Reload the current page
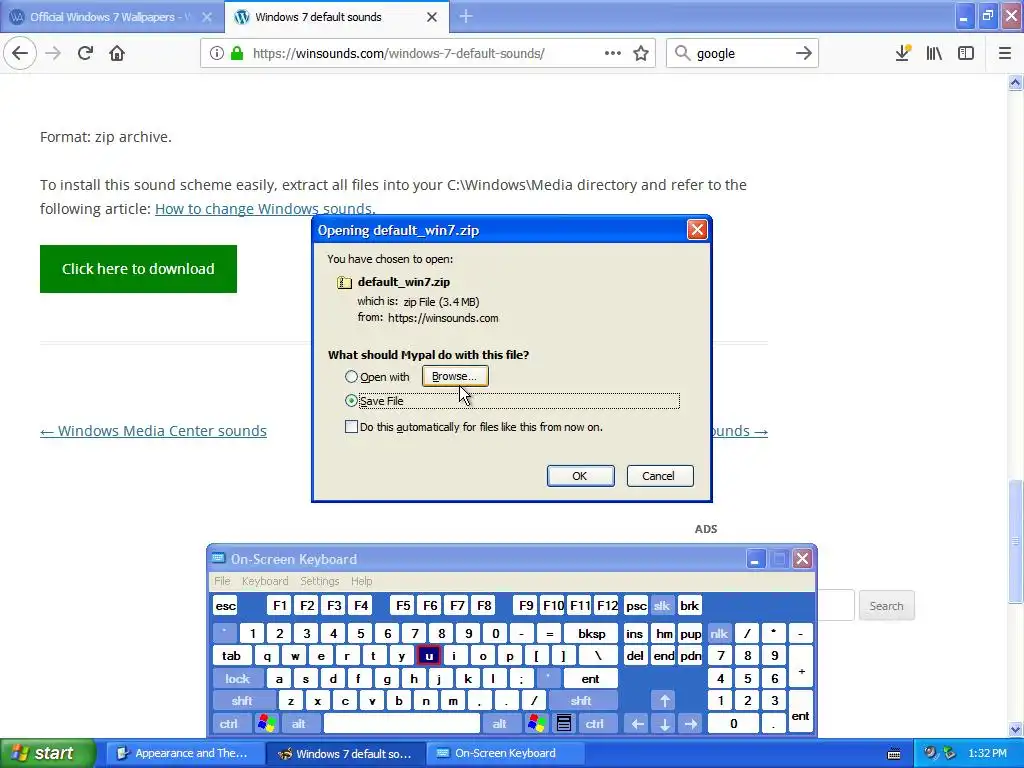The image size is (1024, 768). (85, 53)
